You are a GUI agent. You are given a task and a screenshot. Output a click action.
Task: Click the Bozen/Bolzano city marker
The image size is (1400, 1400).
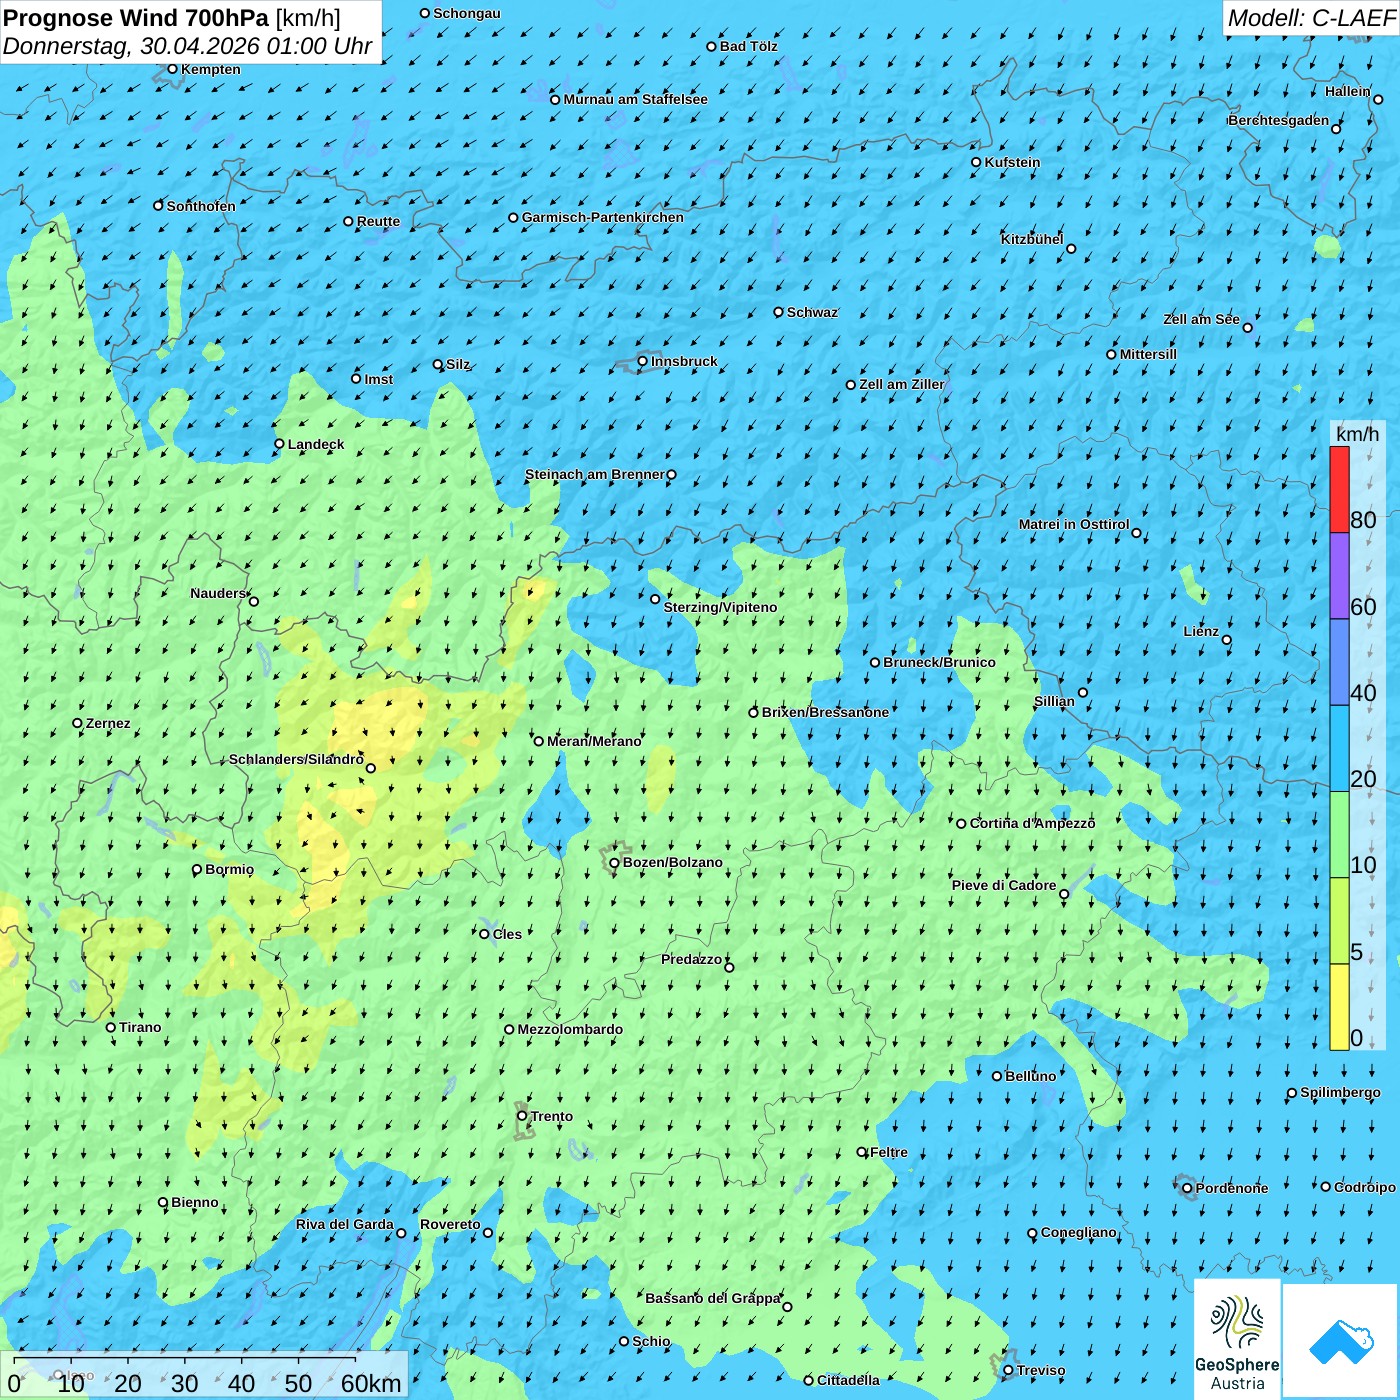coord(614,863)
